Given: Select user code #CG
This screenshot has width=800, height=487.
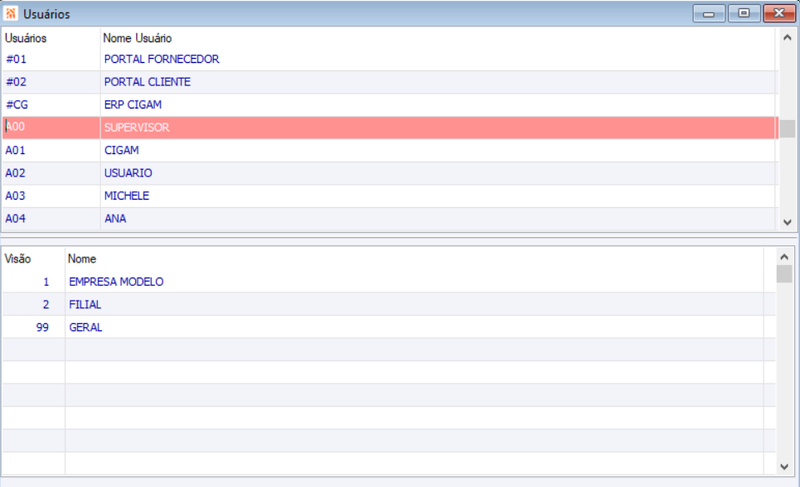Looking at the screenshot, I should [17, 105].
